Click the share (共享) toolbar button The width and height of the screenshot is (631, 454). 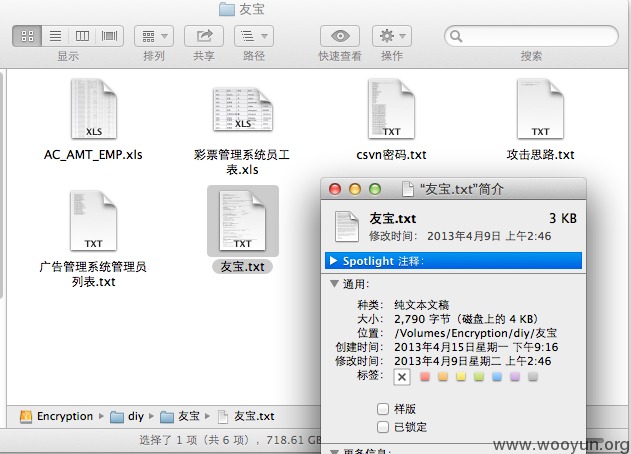(204, 36)
